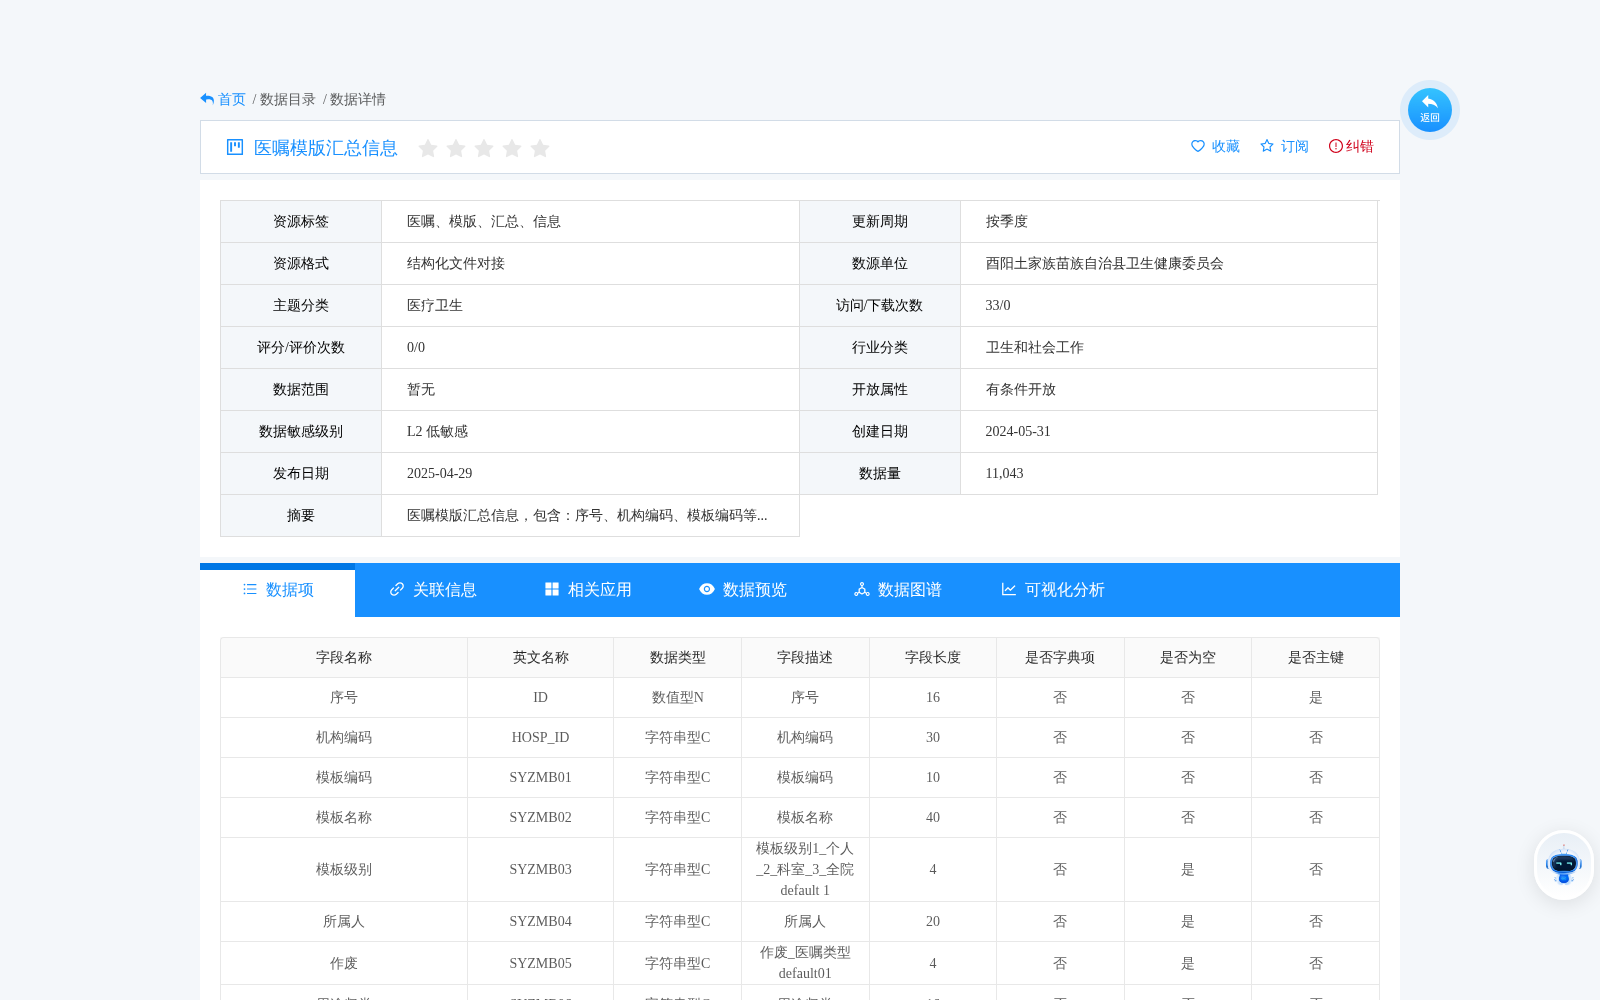Click the 模板级别 field name cell
Image resolution: width=1600 pixels, height=1000 pixels.
tap(344, 869)
